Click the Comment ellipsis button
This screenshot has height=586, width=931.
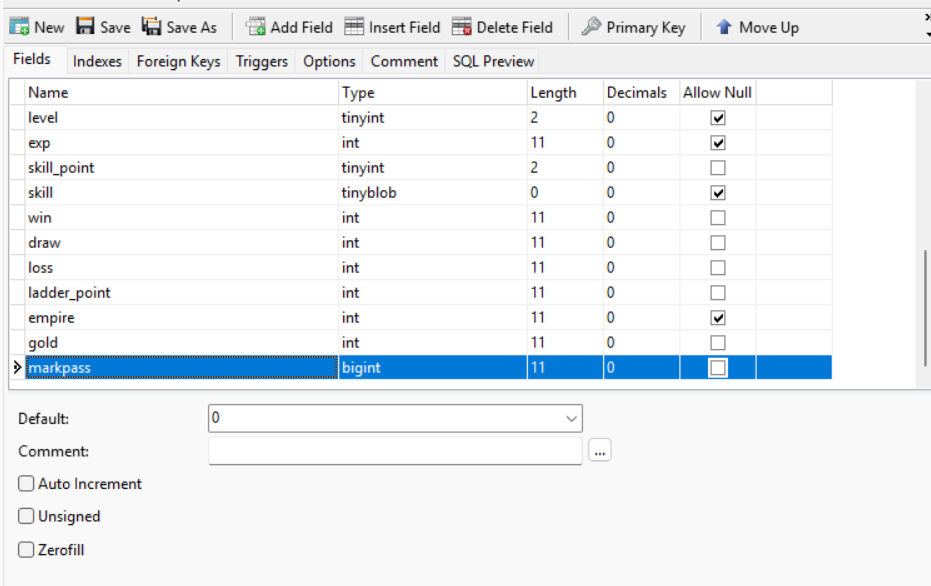(600, 451)
